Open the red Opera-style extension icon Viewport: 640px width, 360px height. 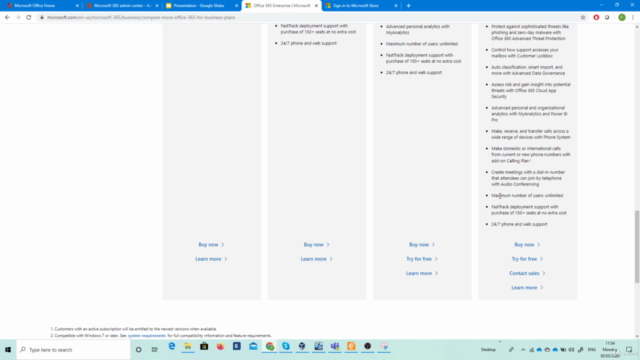pyautogui.click(x=596, y=18)
